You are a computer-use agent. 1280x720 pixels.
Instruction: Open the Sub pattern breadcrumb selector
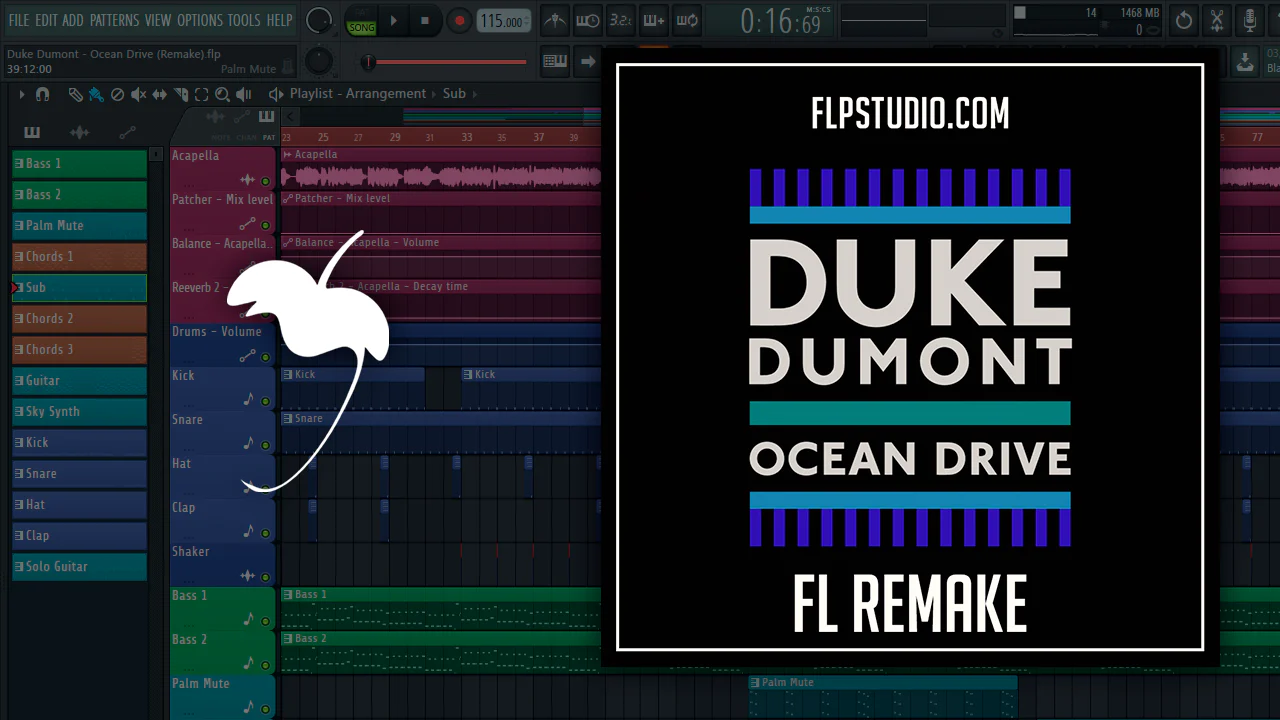pyautogui.click(x=454, y=93)
